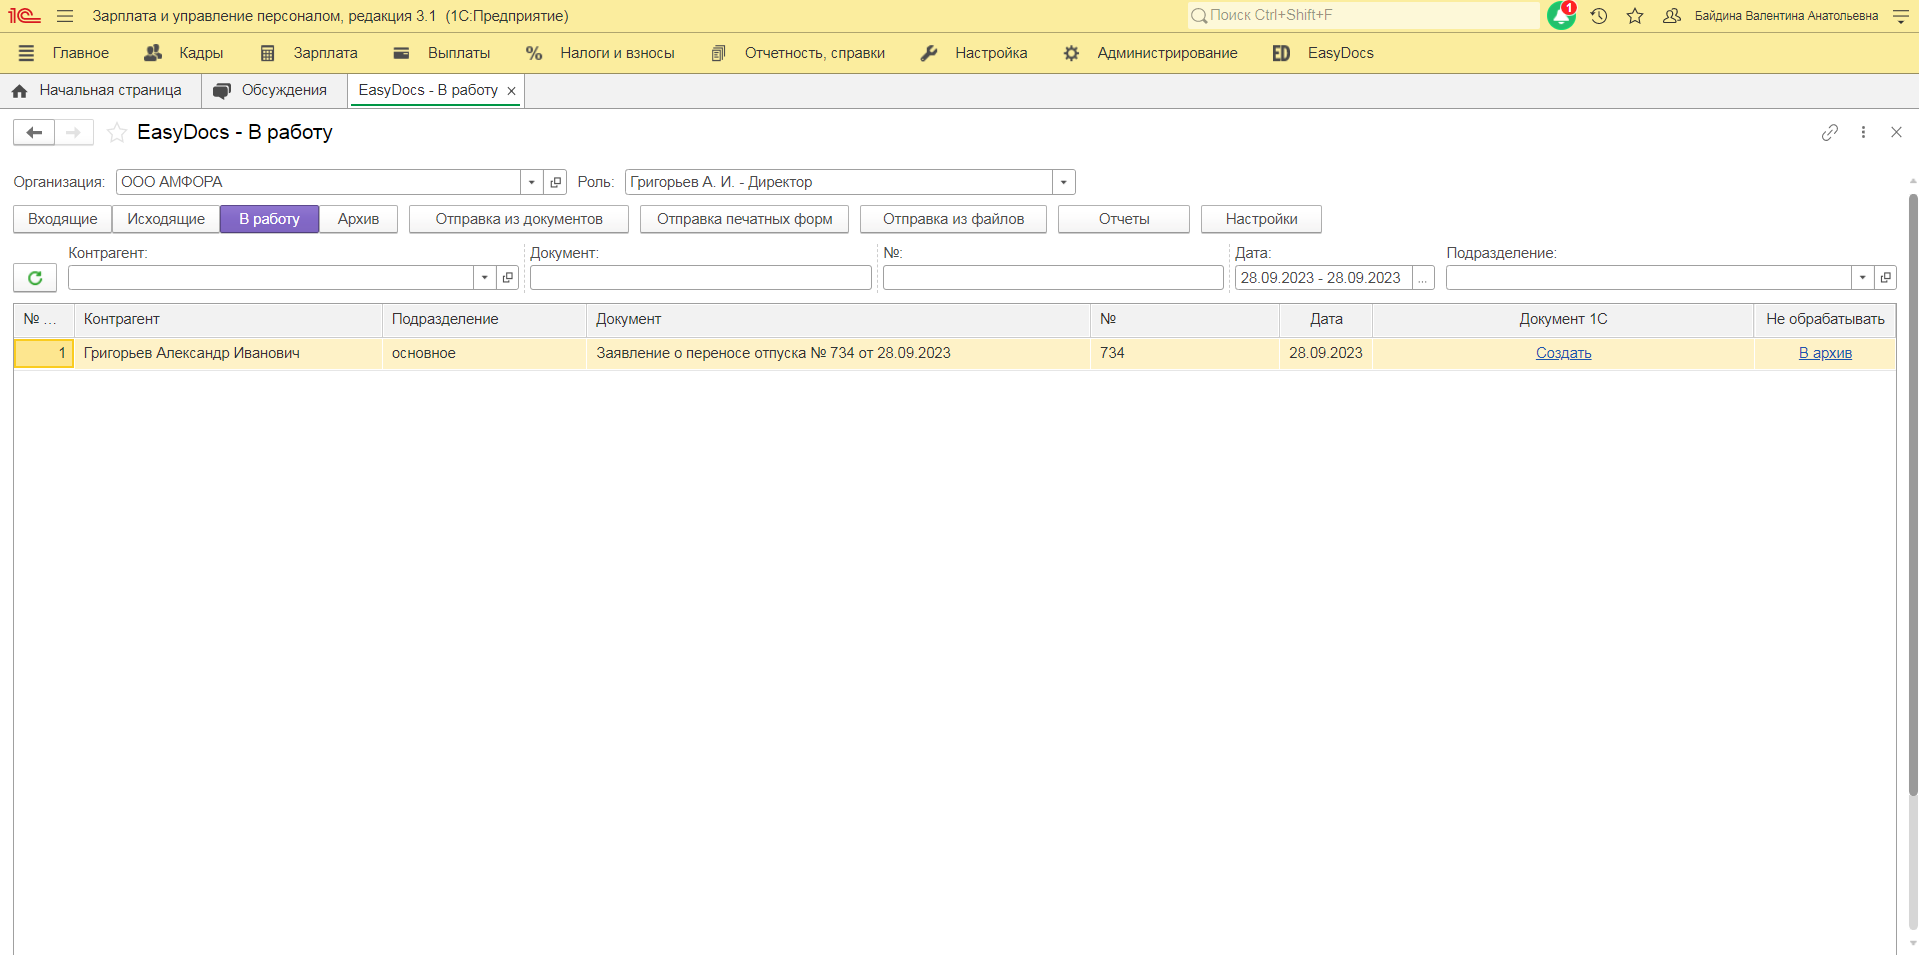Expand the Подразделение filter dropdown
1919x966 pixels.
click(x=1862, y=278)
